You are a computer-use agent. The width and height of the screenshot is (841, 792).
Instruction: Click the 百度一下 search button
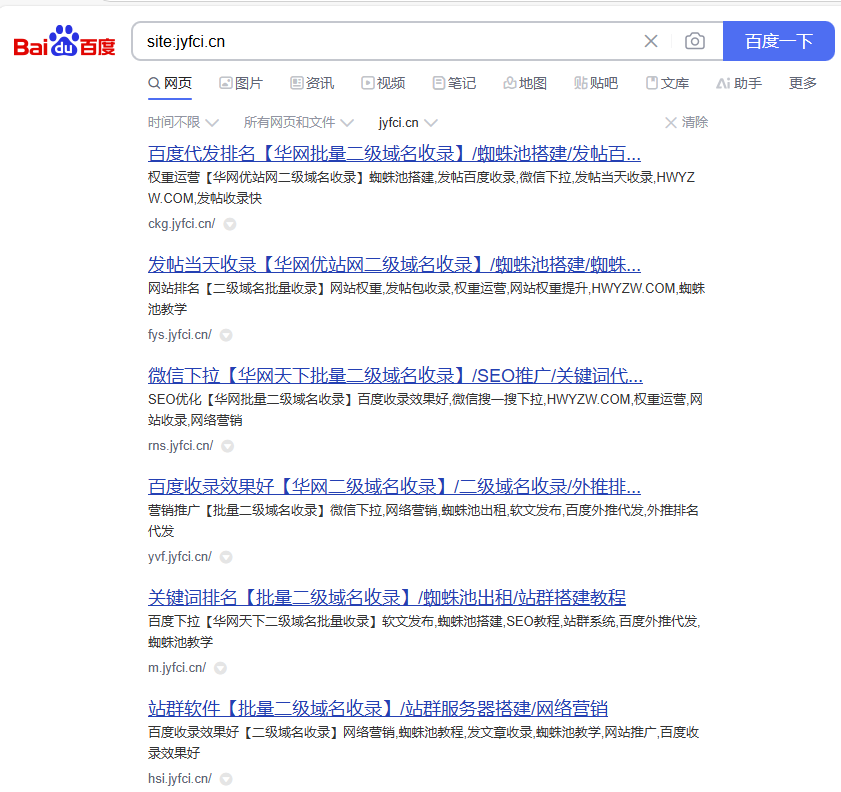click(x=778, y=41)
